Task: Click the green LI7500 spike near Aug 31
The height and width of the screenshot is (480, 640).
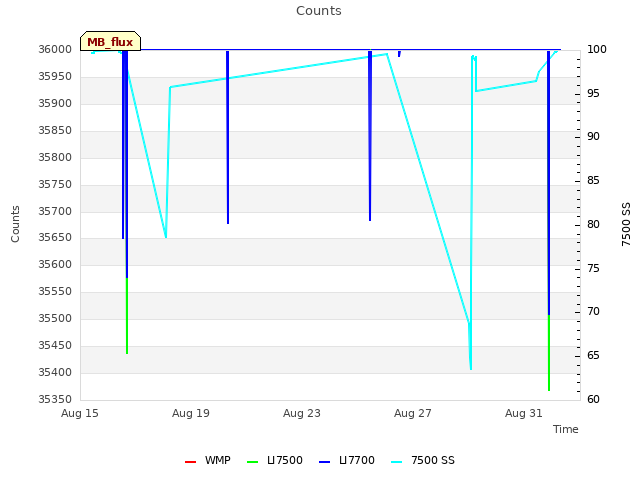Action: [549, 353]
